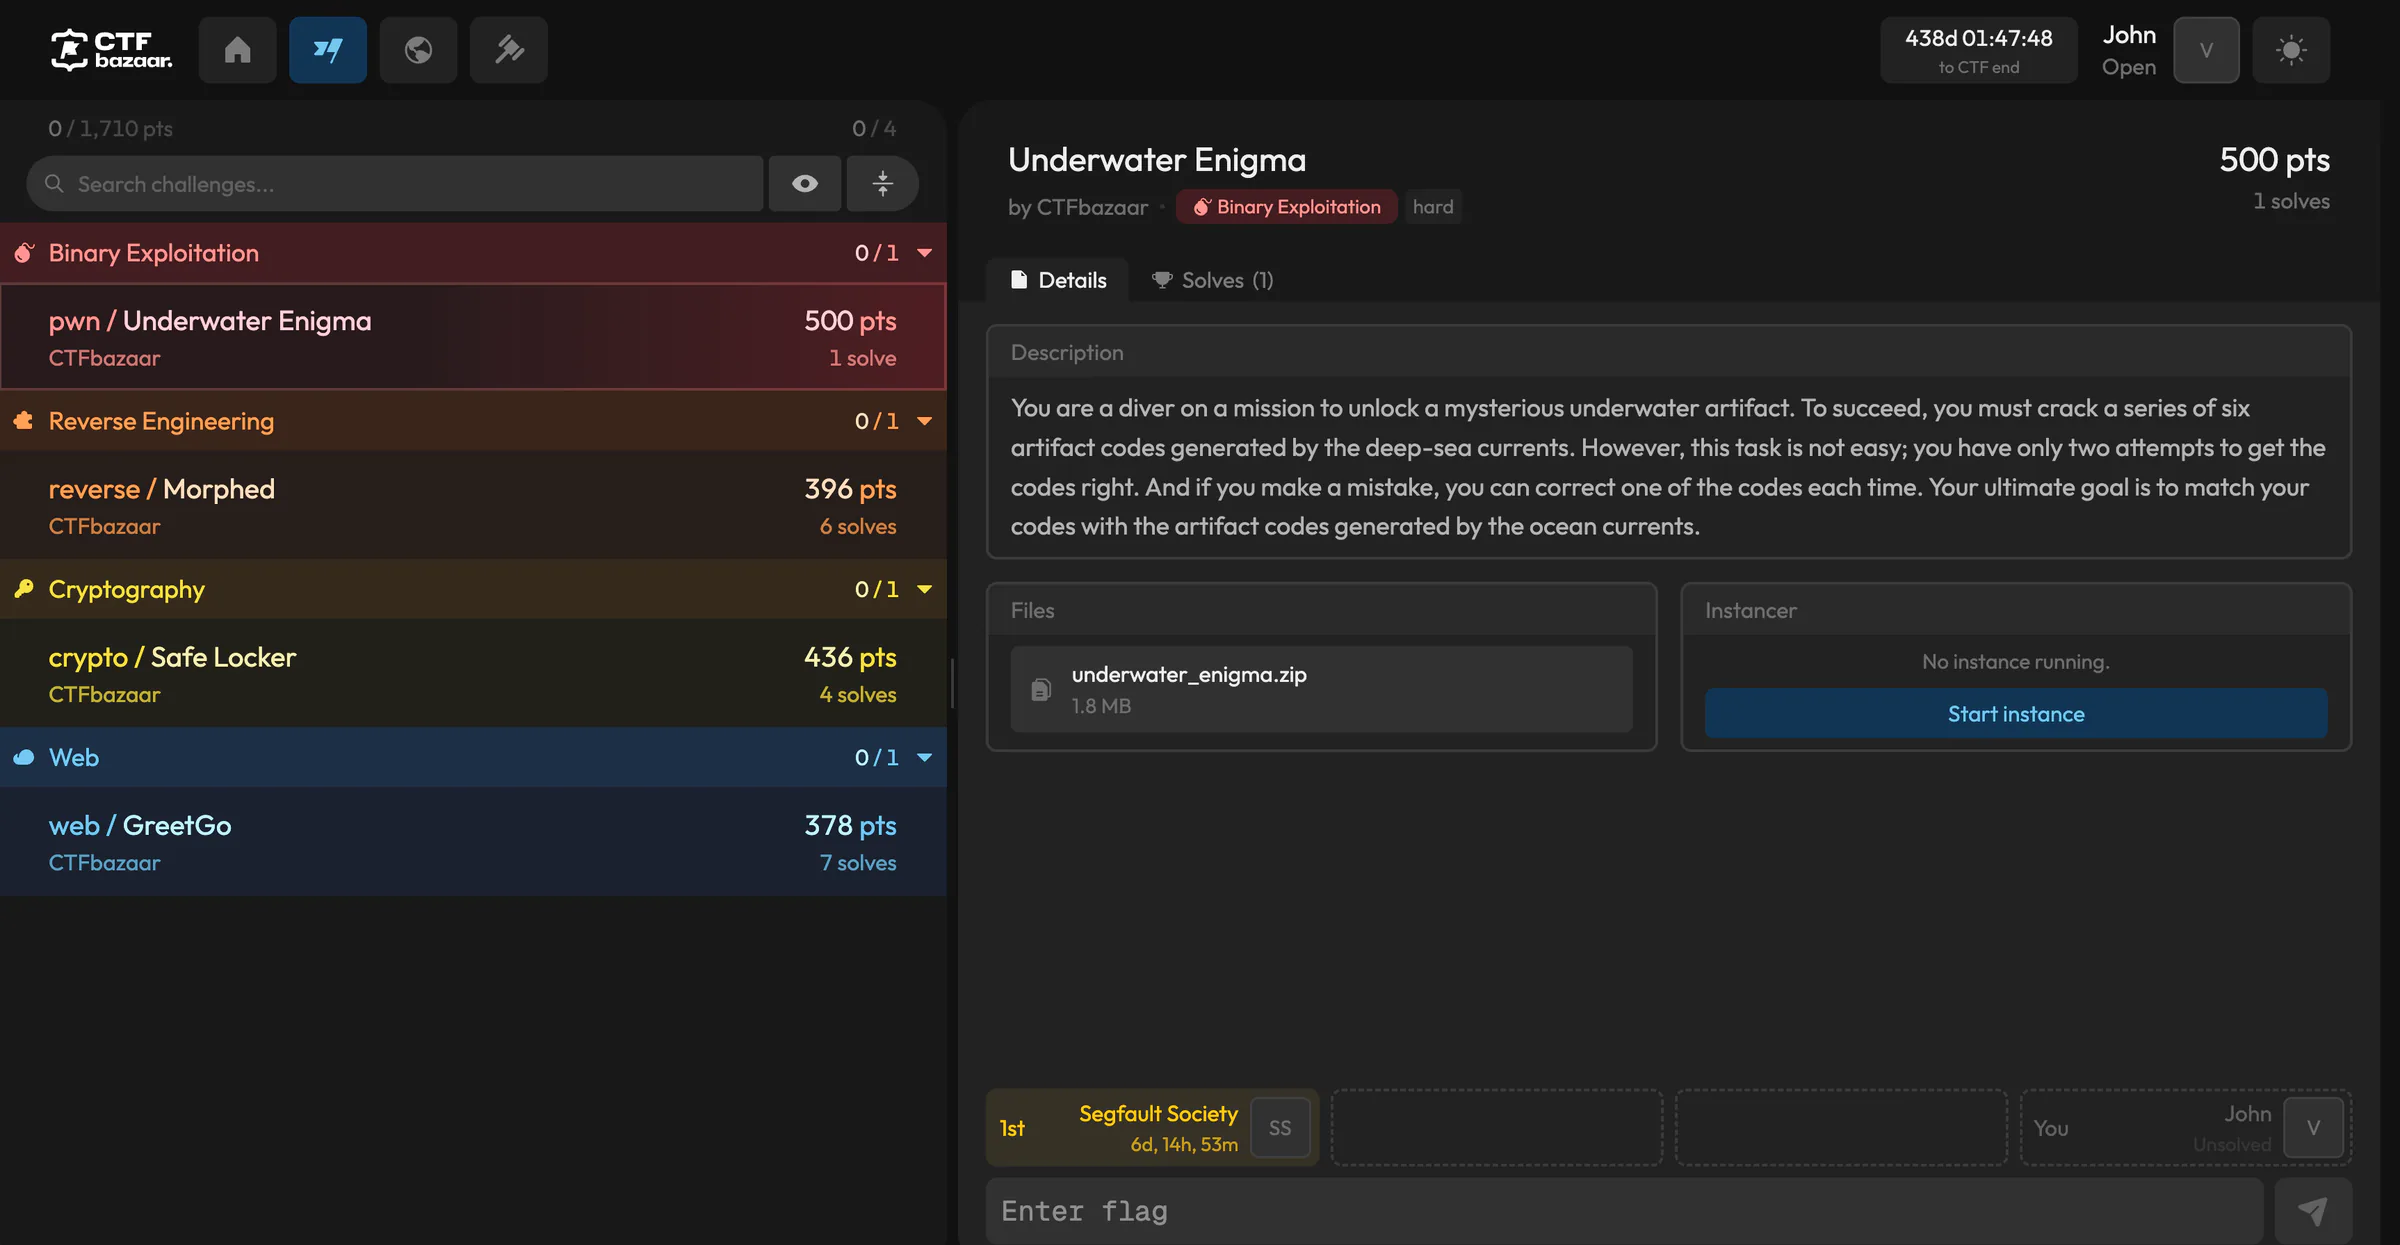This screenshot has height=1245, width=2400.
Task: Collapse the Binary Exploitation category
Action: coord(473,253)
